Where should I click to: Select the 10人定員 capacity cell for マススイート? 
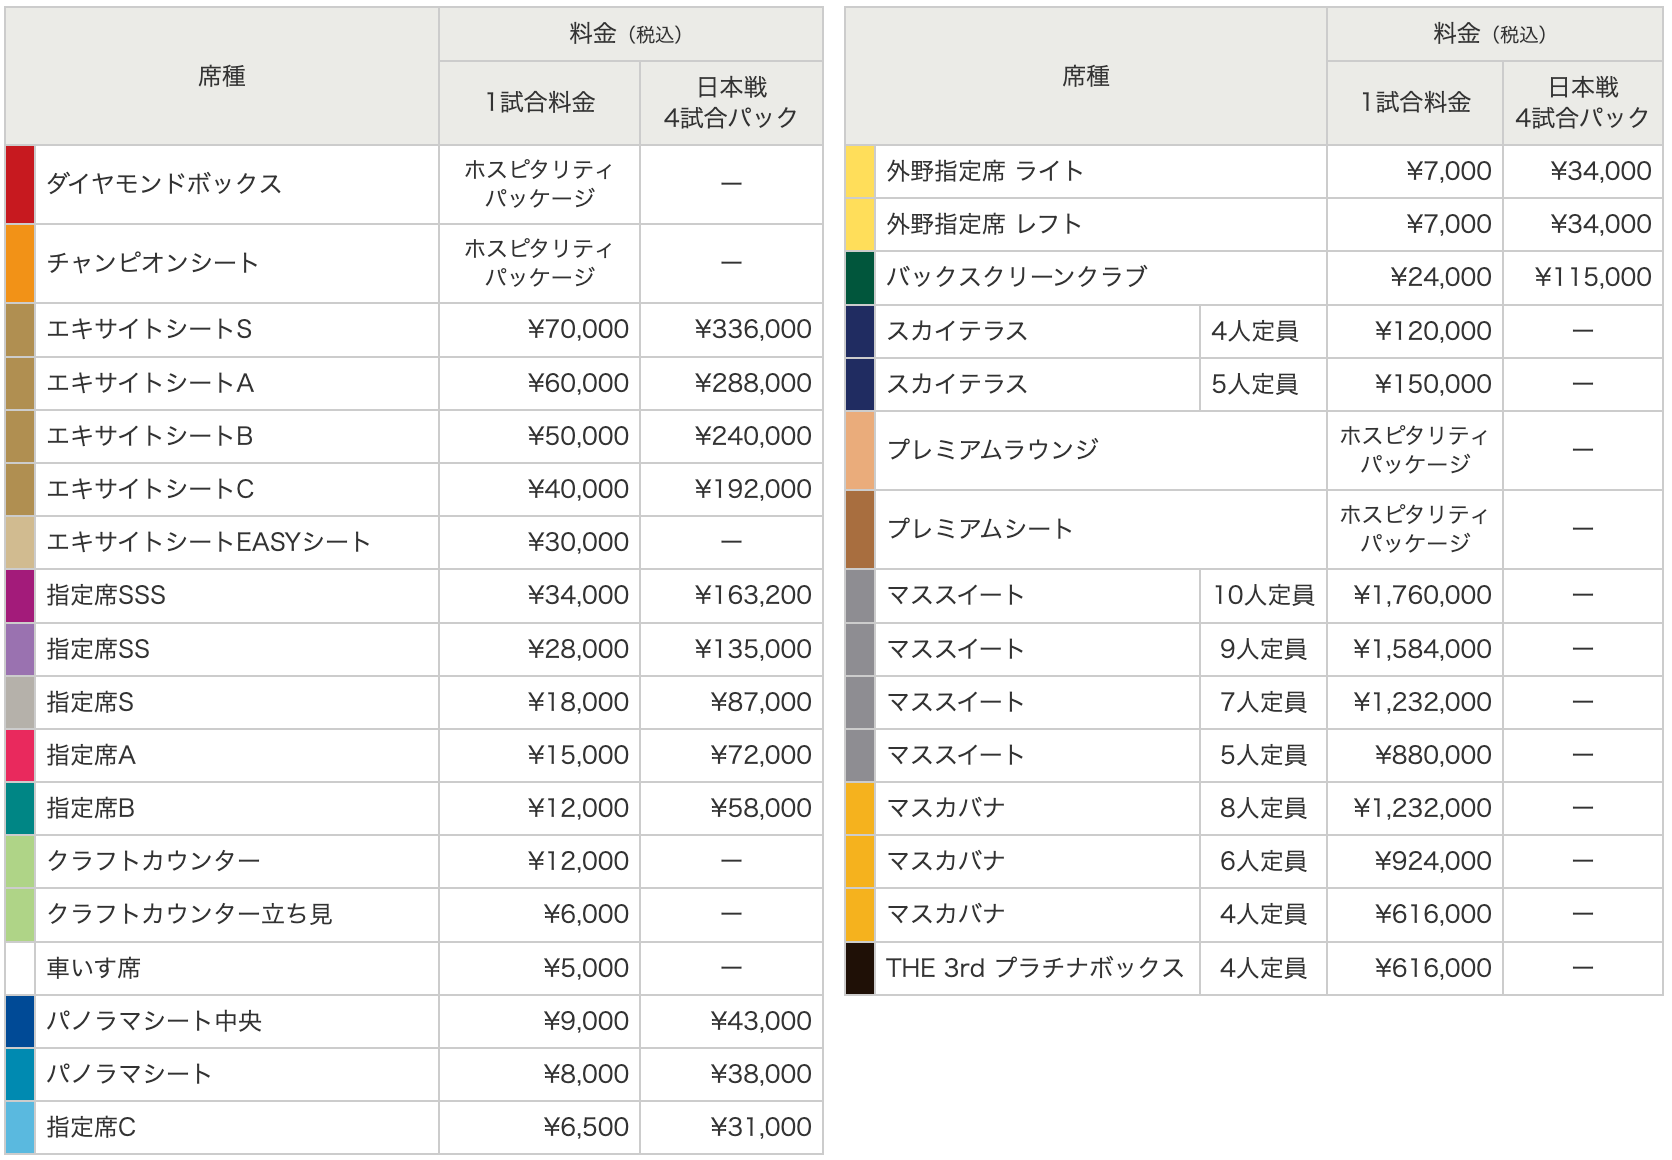pyautogui.click(x=1263, y=595)
